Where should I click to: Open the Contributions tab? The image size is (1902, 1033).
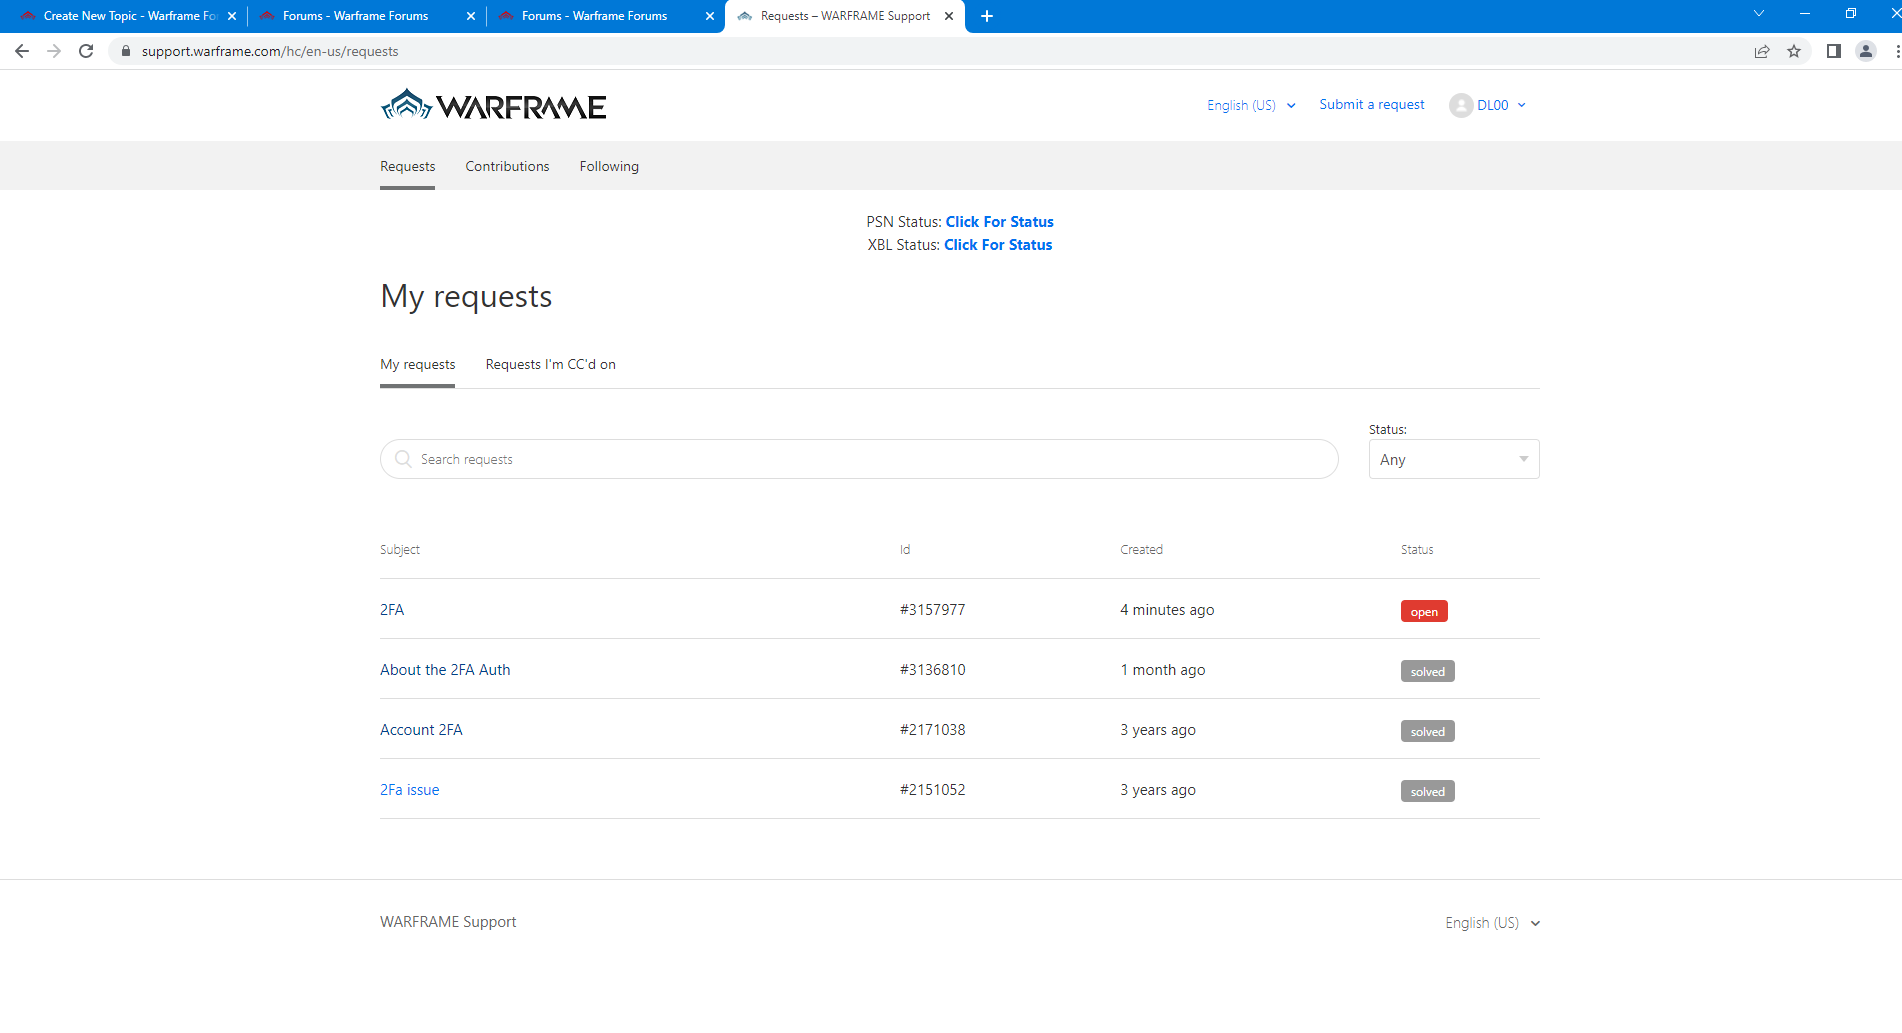tap(507, 166)
